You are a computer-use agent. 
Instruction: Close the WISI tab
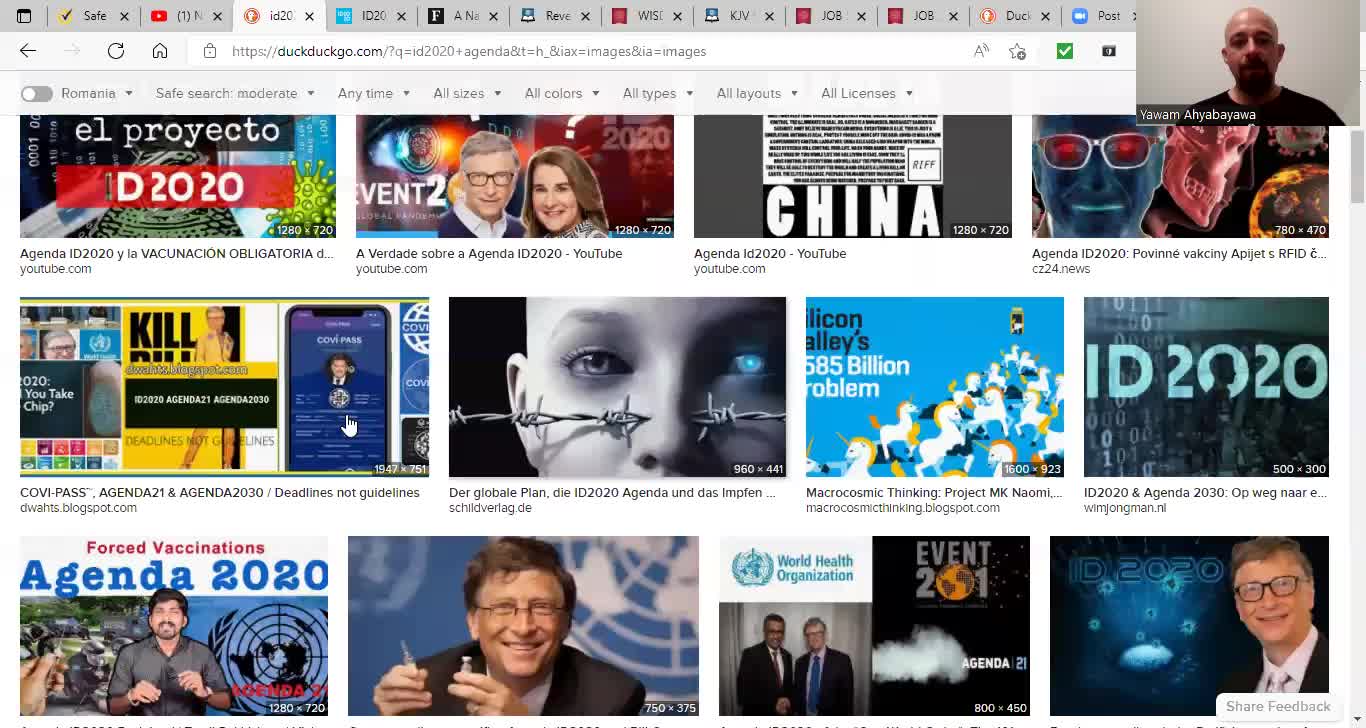(679, 16)
